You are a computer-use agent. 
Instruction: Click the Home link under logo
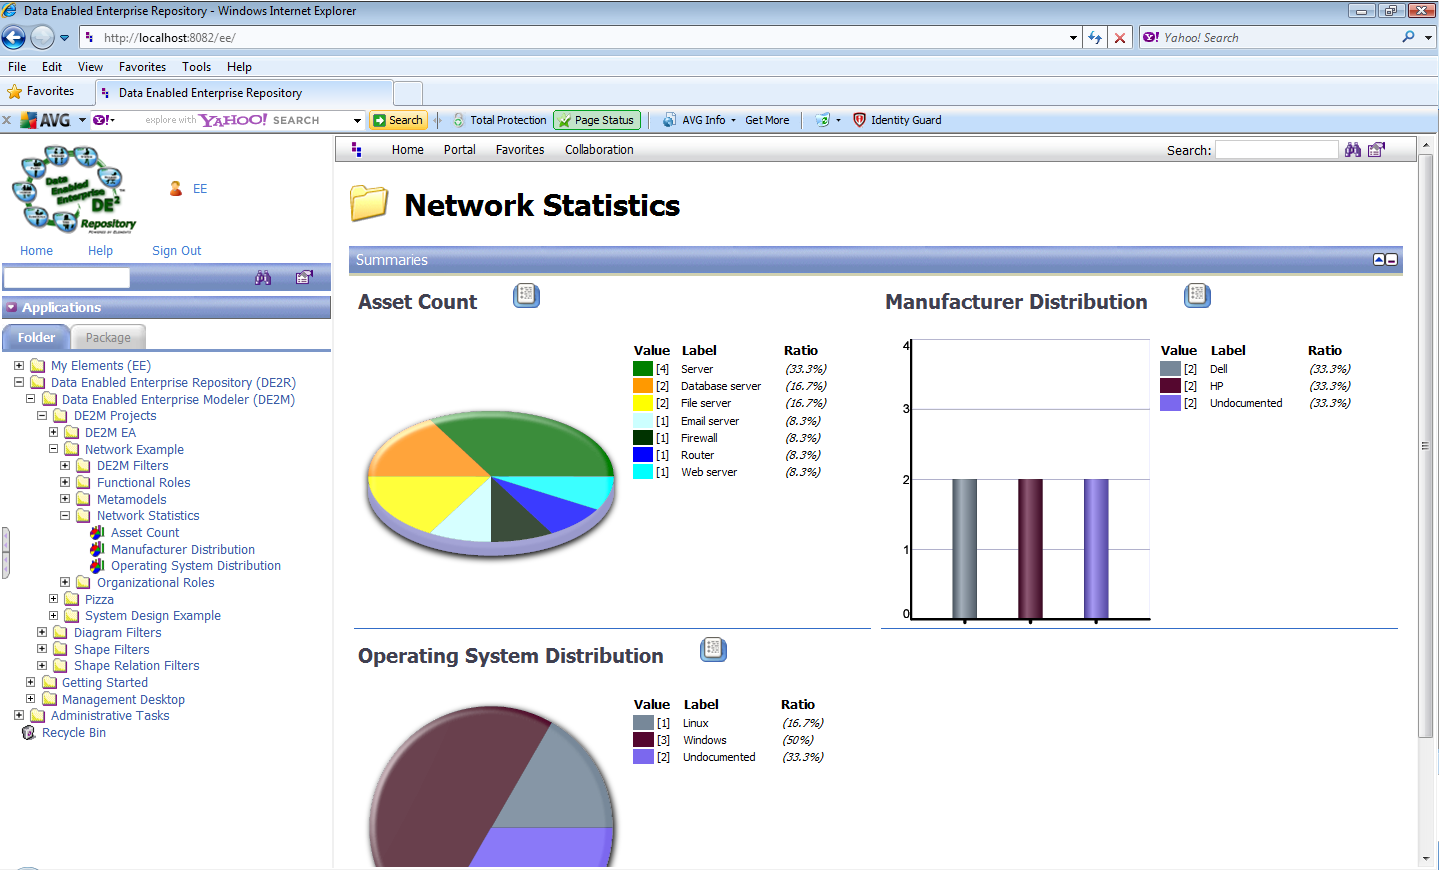click(36, 251)
